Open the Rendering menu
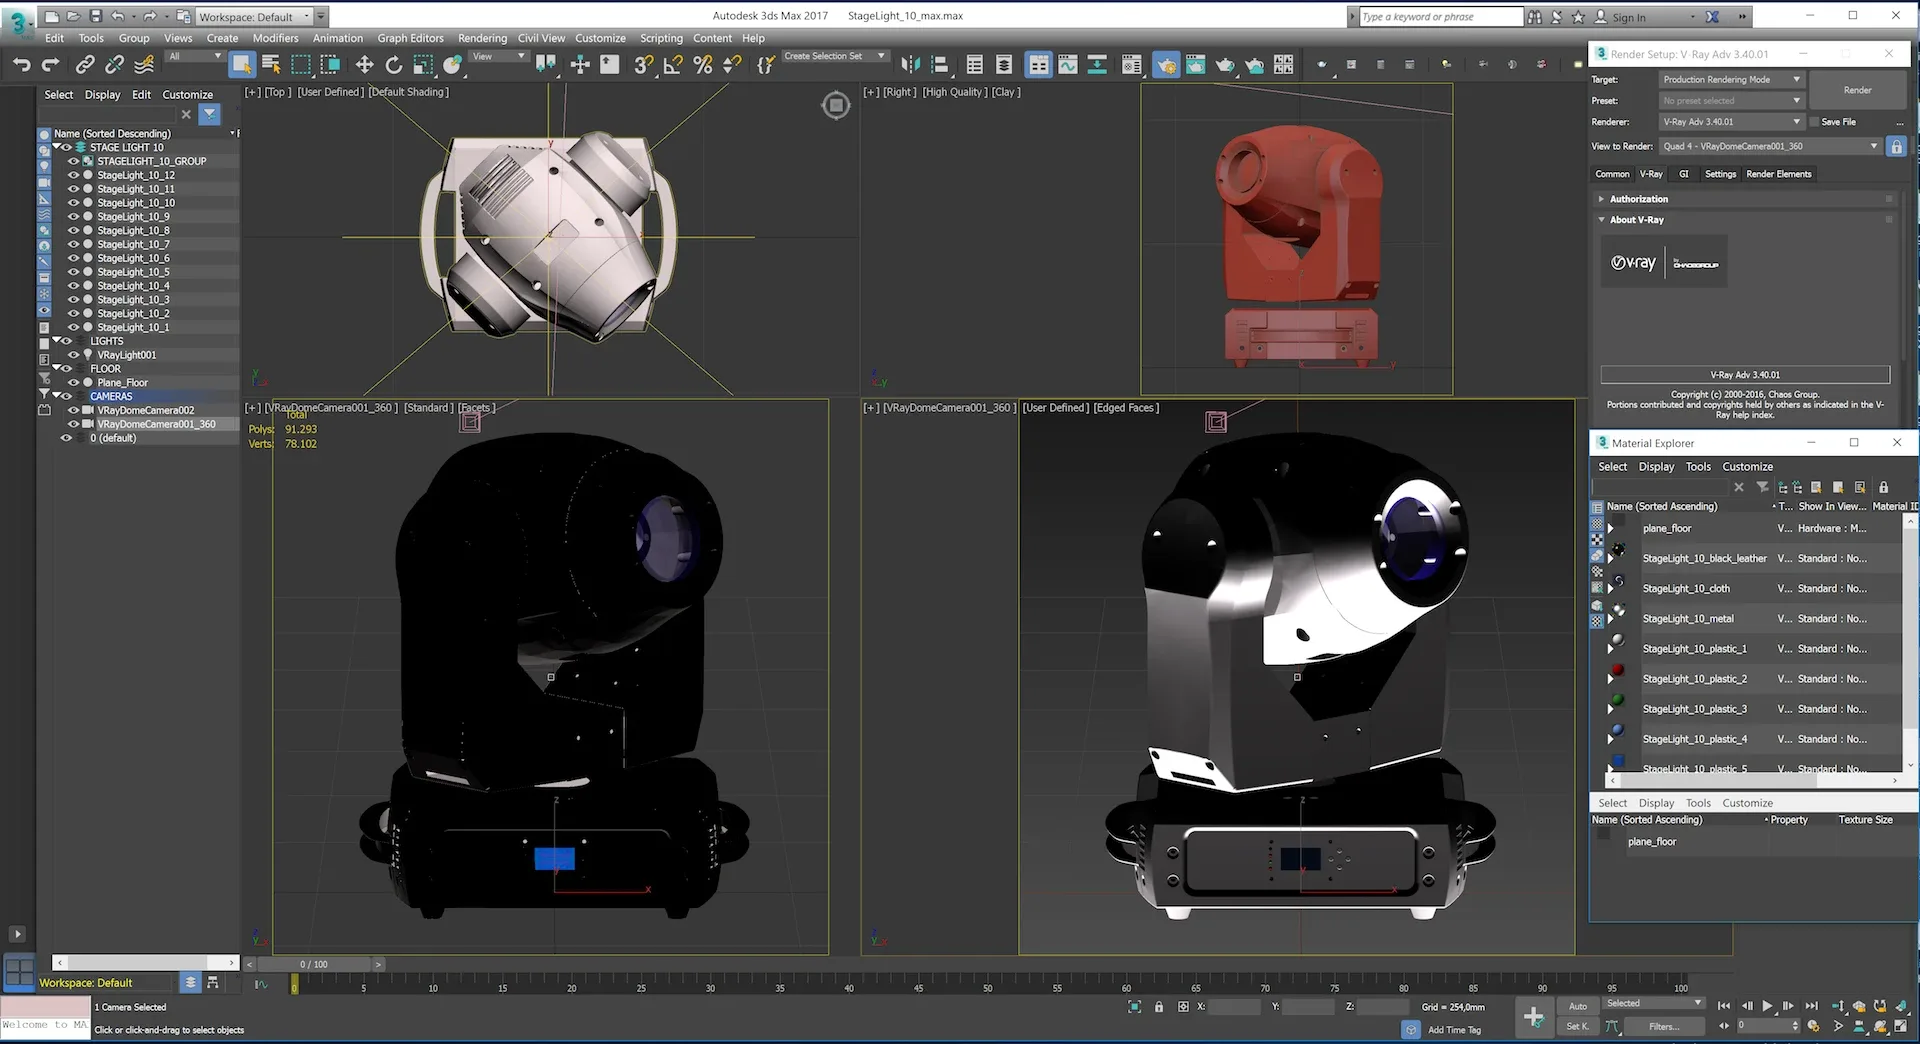The width and height of the screenshot is (1920, 1044). [482, 39]
